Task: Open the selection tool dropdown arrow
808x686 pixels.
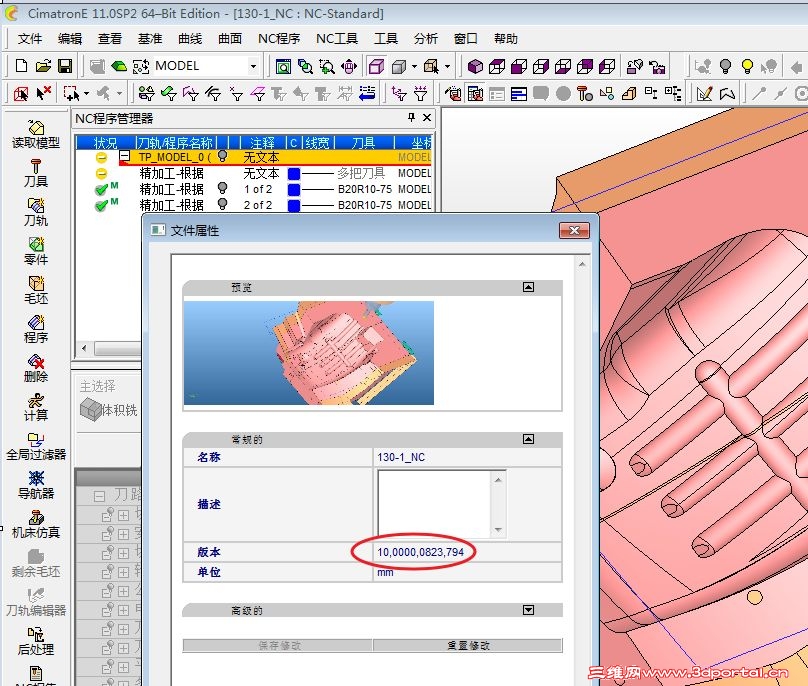Action: click(x=86, y=93)
